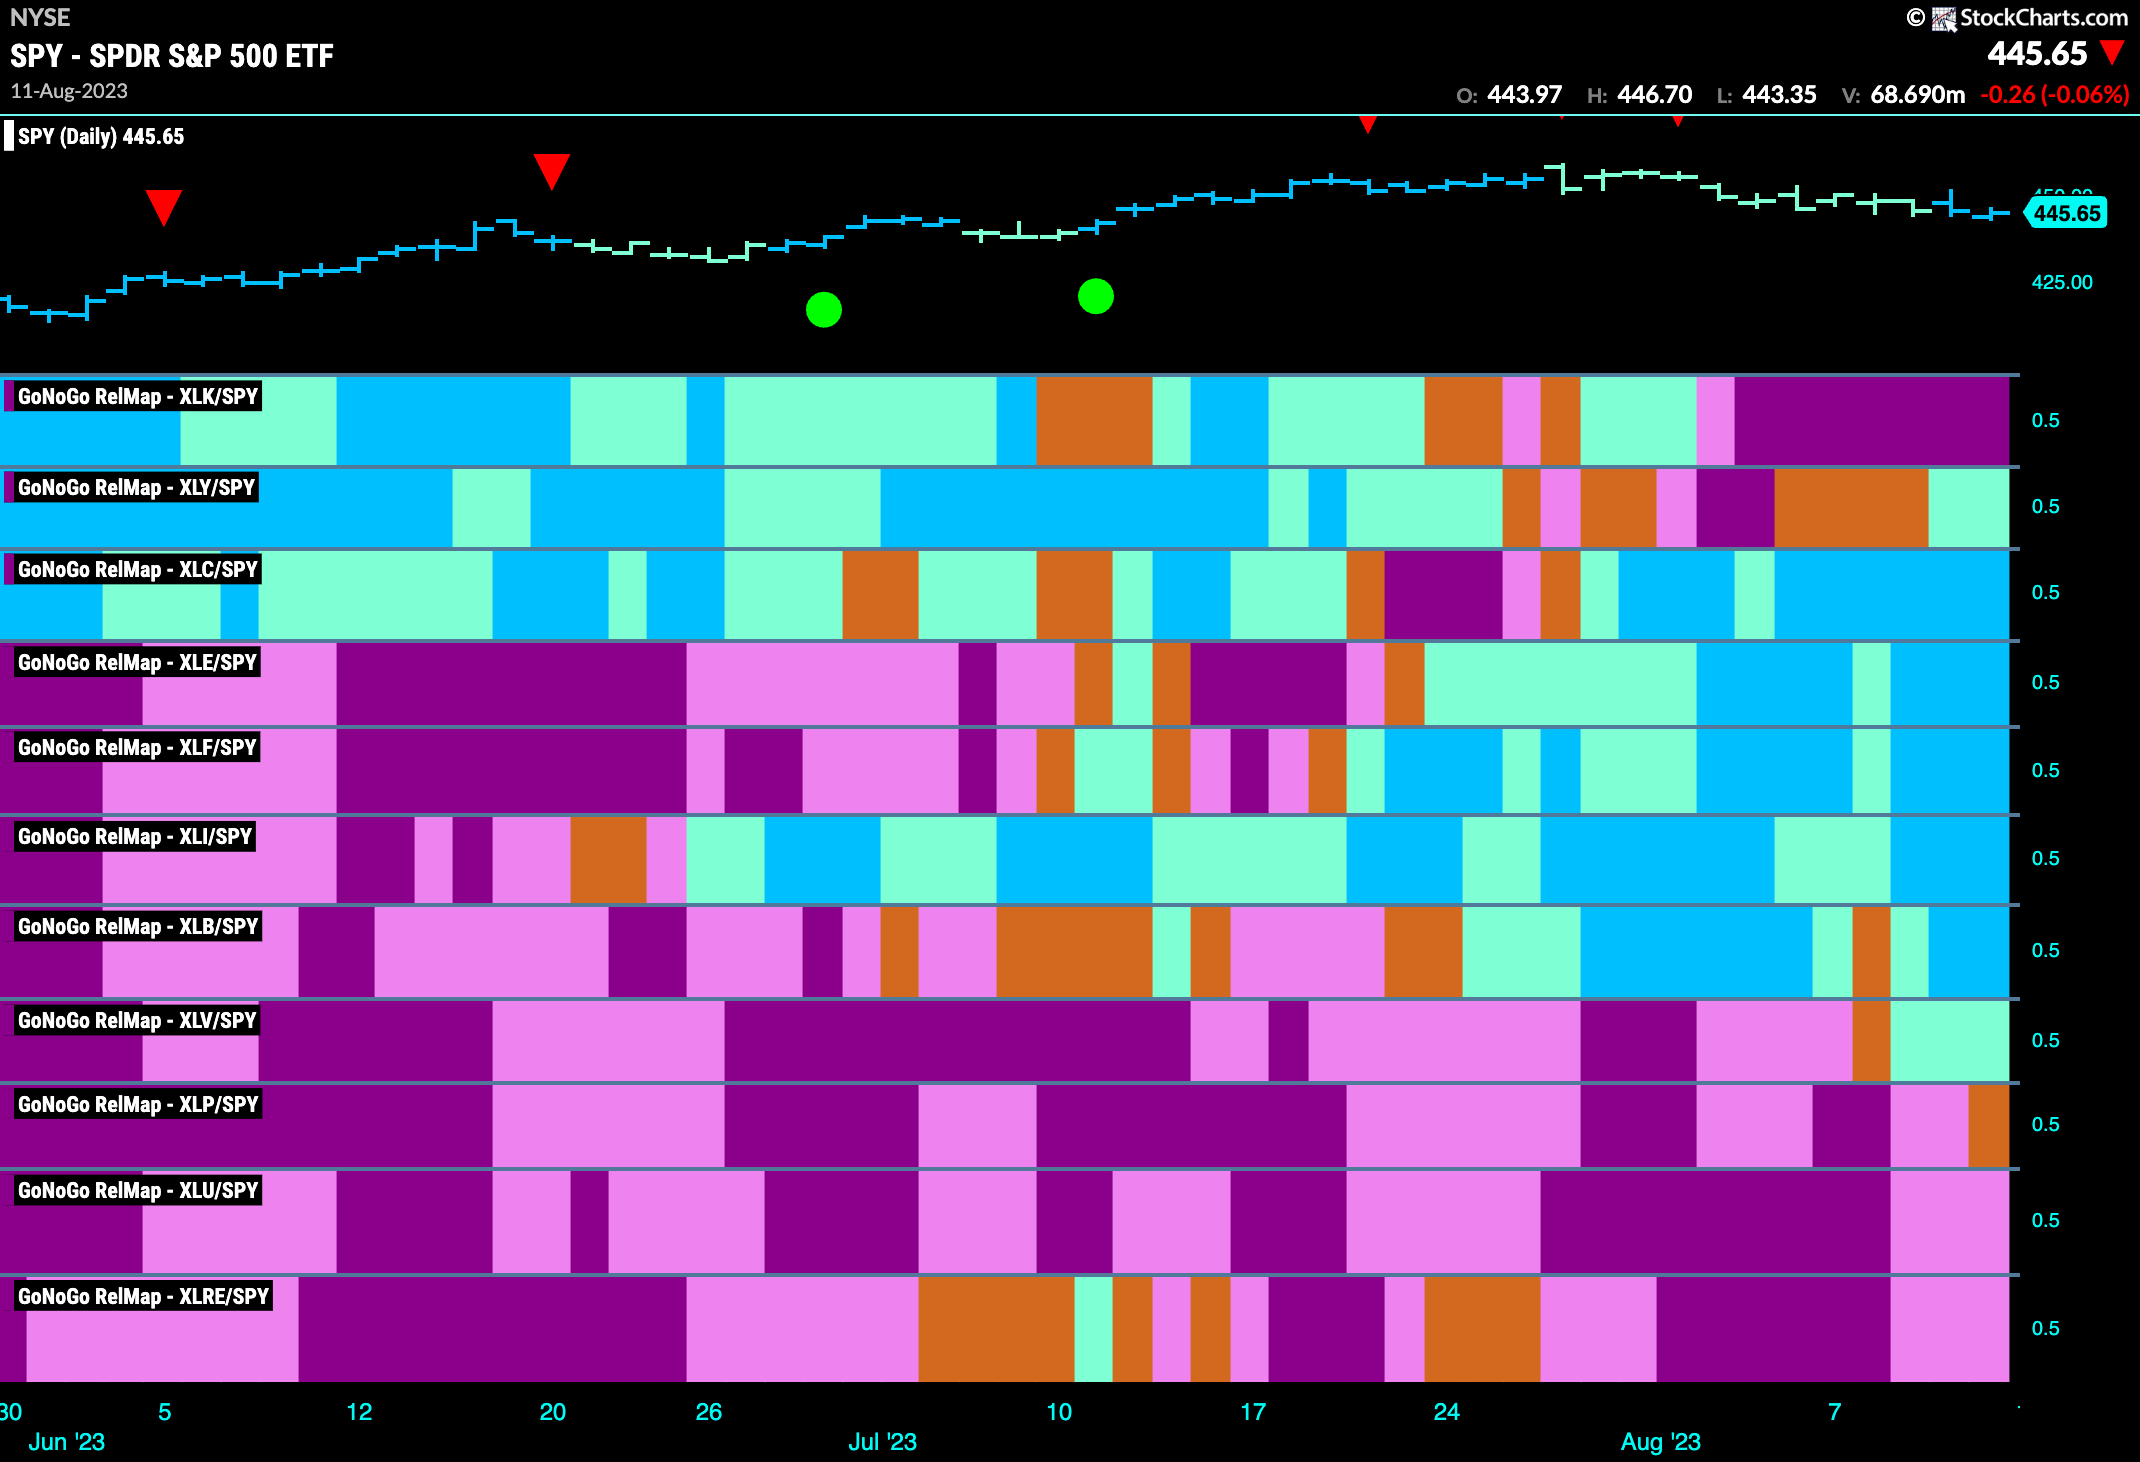The image size is (2140, 1462).
Task: Click the wide orange block in XLRE/SPY row
Action: pos(996,1329)
